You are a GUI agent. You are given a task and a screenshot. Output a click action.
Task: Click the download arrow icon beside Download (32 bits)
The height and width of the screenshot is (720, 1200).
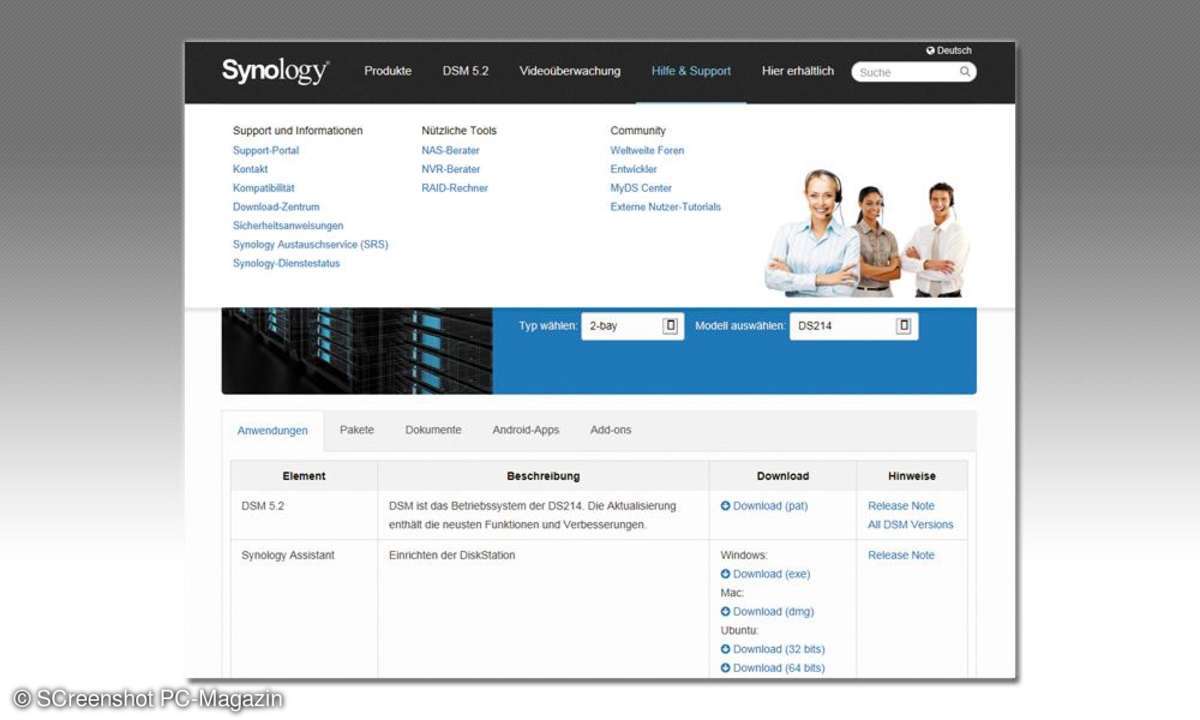pyautogui.click(x=726, y=649)
